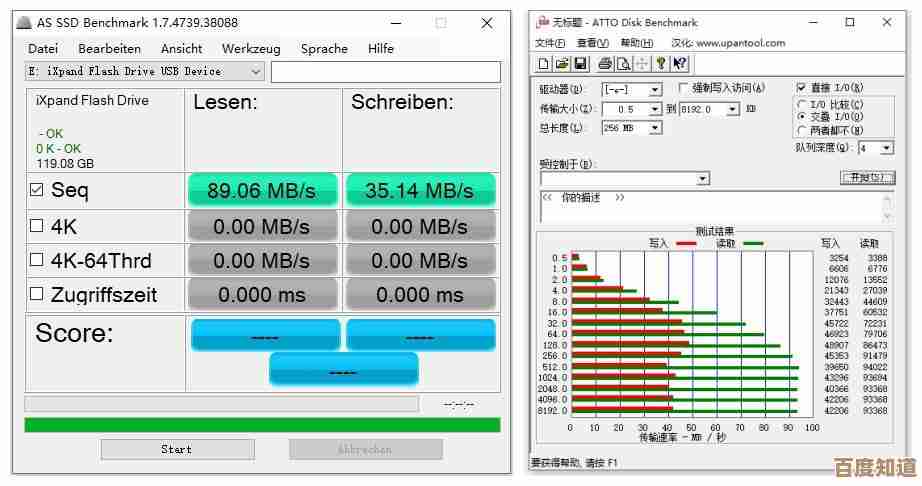This screenshot has width=922, height=486.
Task: Click the New file icon in ATTO toolbar
Action: [544, 64]
